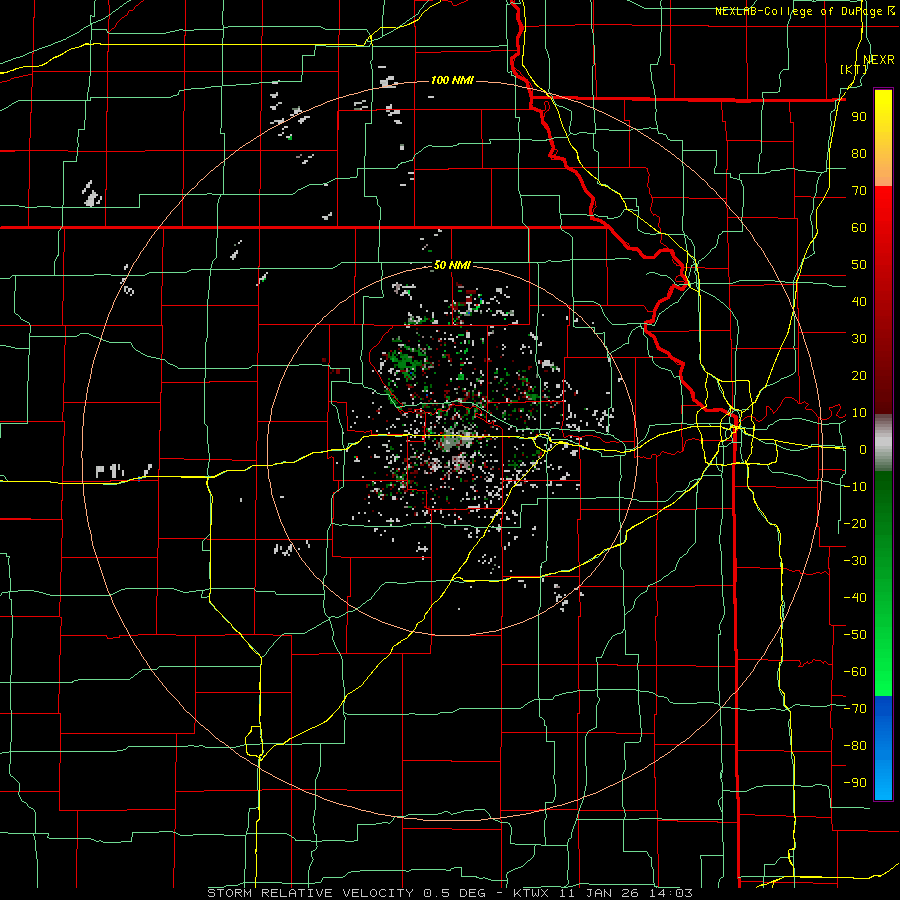
Task: Pick the blue bottom segment of the color bar
Action: (883, 748)
